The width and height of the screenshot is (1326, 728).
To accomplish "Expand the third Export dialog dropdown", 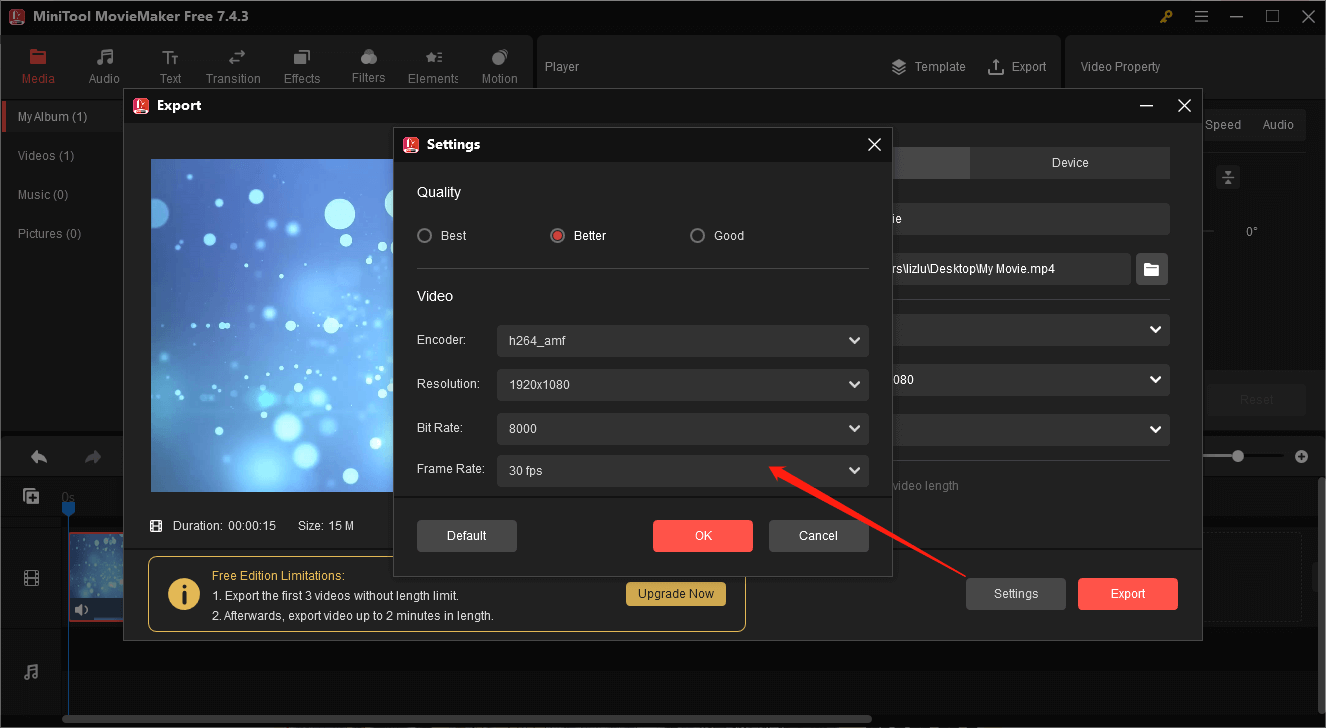I will [x=1156, y=430].
